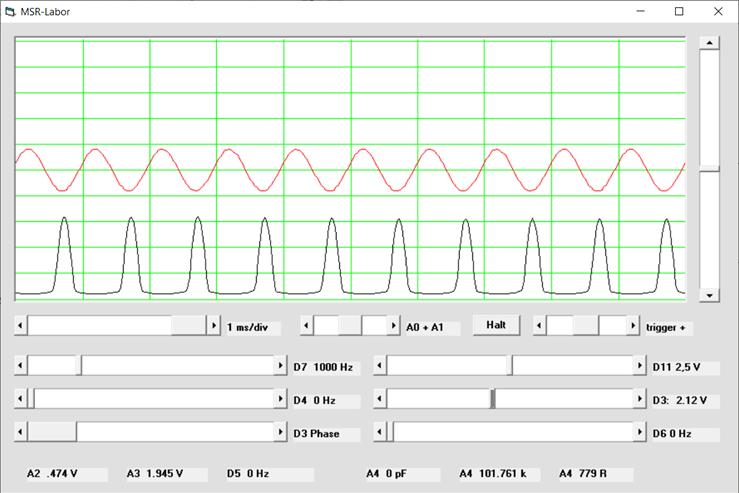Click the down arrow of the vertical scrollbar
This screenshot has height=493, width=739.
coord(708,295)
